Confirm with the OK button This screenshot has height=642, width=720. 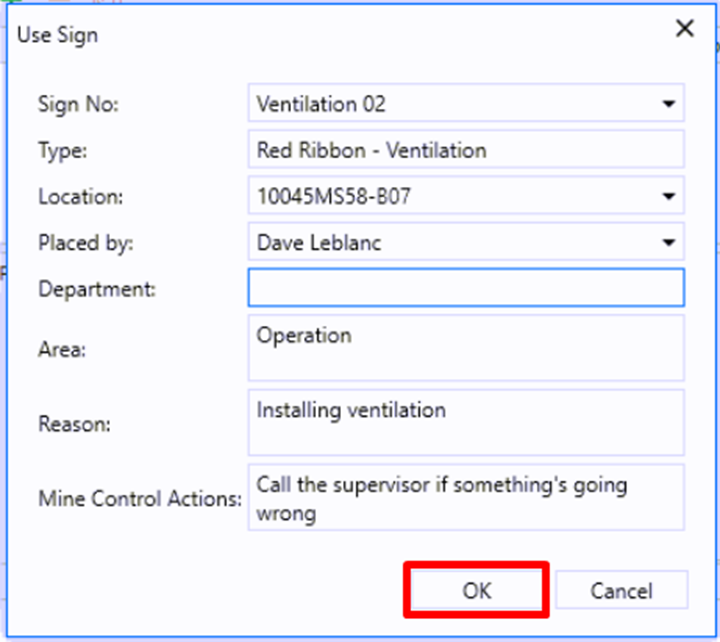point(477,590)
